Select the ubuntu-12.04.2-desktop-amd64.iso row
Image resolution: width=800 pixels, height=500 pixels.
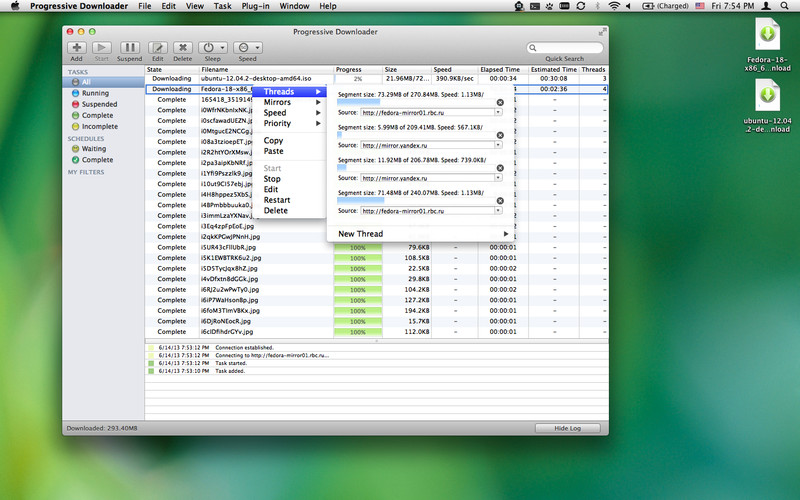377,79
